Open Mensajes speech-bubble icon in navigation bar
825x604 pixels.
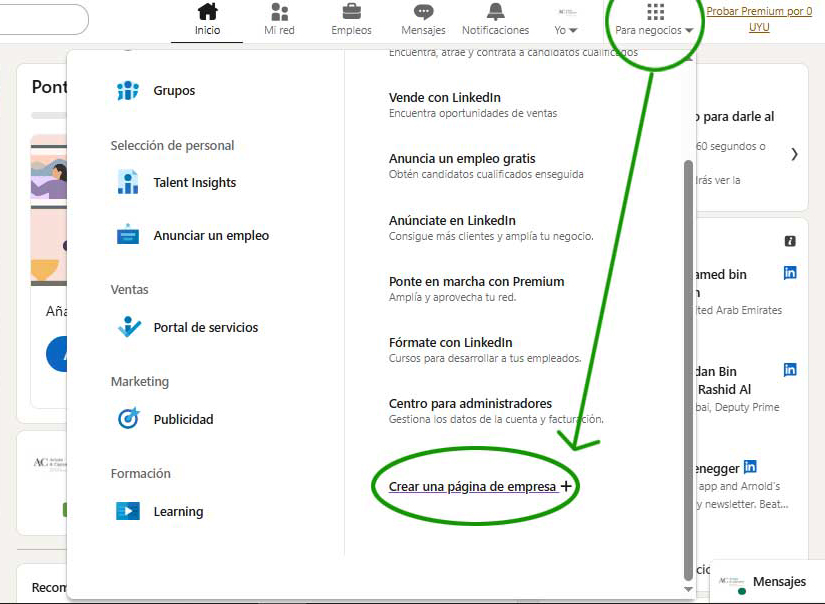tap(424, 12)
